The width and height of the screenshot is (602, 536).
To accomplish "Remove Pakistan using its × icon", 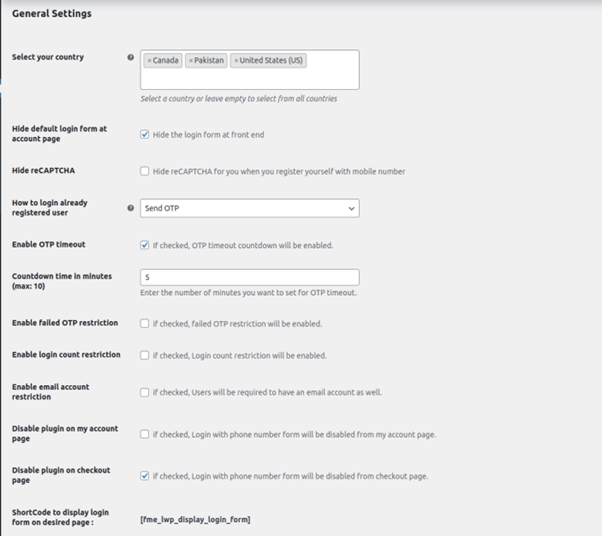I will point(190,61).
